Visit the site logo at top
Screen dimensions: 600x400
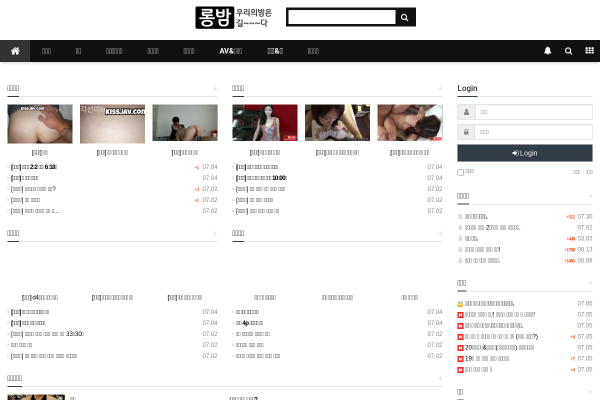[x=233, y=17]
